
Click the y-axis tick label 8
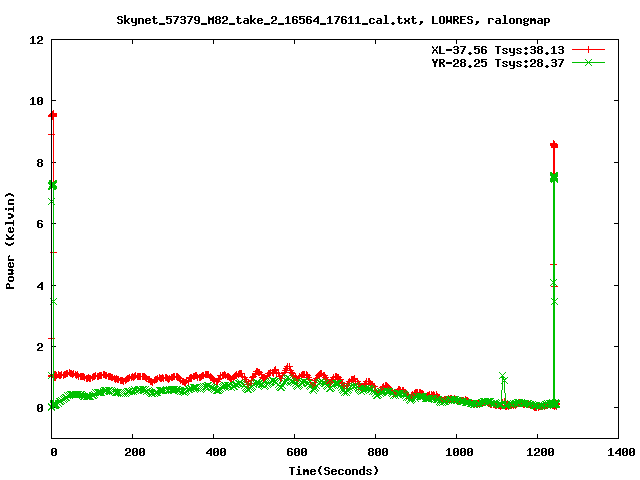click(x=40, y=163)
